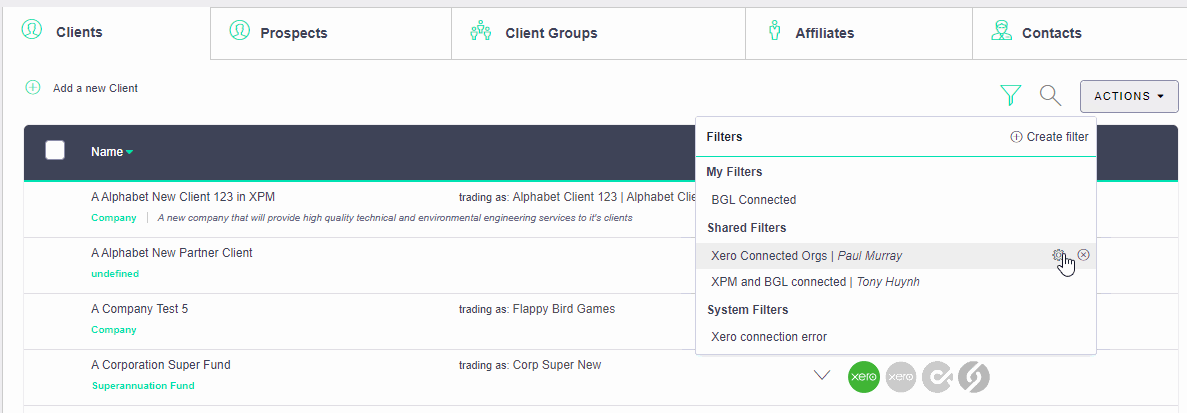1187x413 pixels.
Task: Expand the chevron in Corporation Super Fund row
Action: [821, 375]
